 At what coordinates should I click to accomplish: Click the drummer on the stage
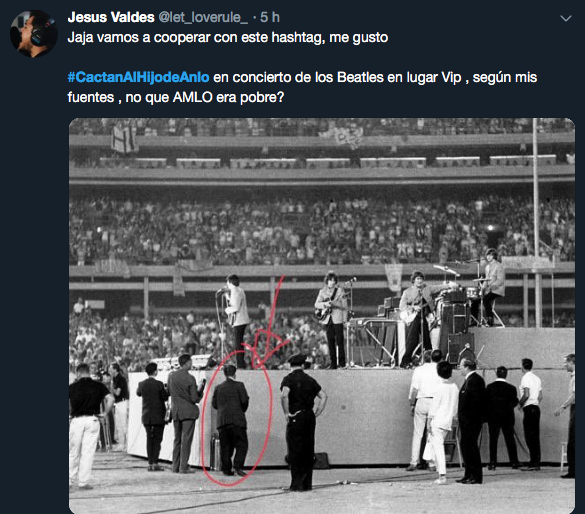pos(493,285)
